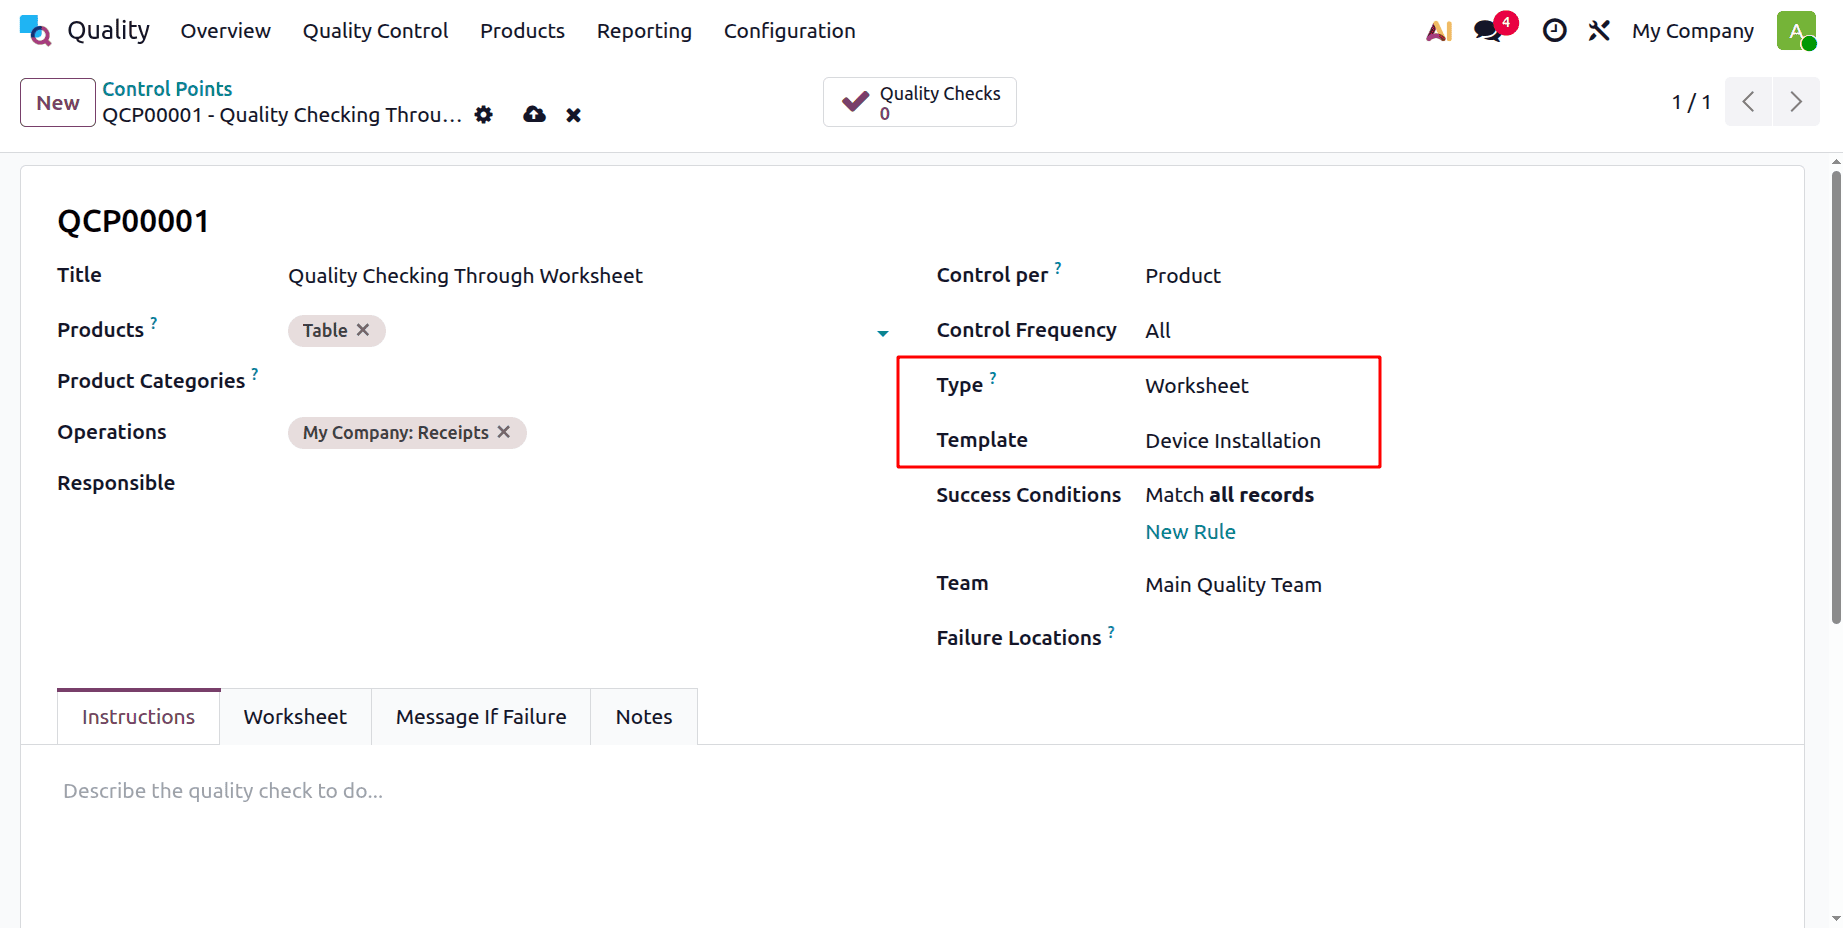Open the Quality Checks smart button
Viewport: 1843px width, 928px height.
click(920, 102)
